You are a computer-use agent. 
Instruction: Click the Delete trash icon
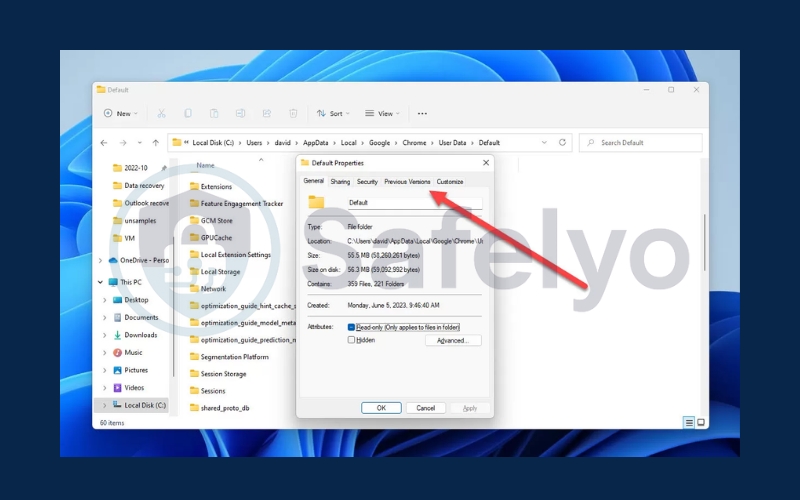point(293,113)
